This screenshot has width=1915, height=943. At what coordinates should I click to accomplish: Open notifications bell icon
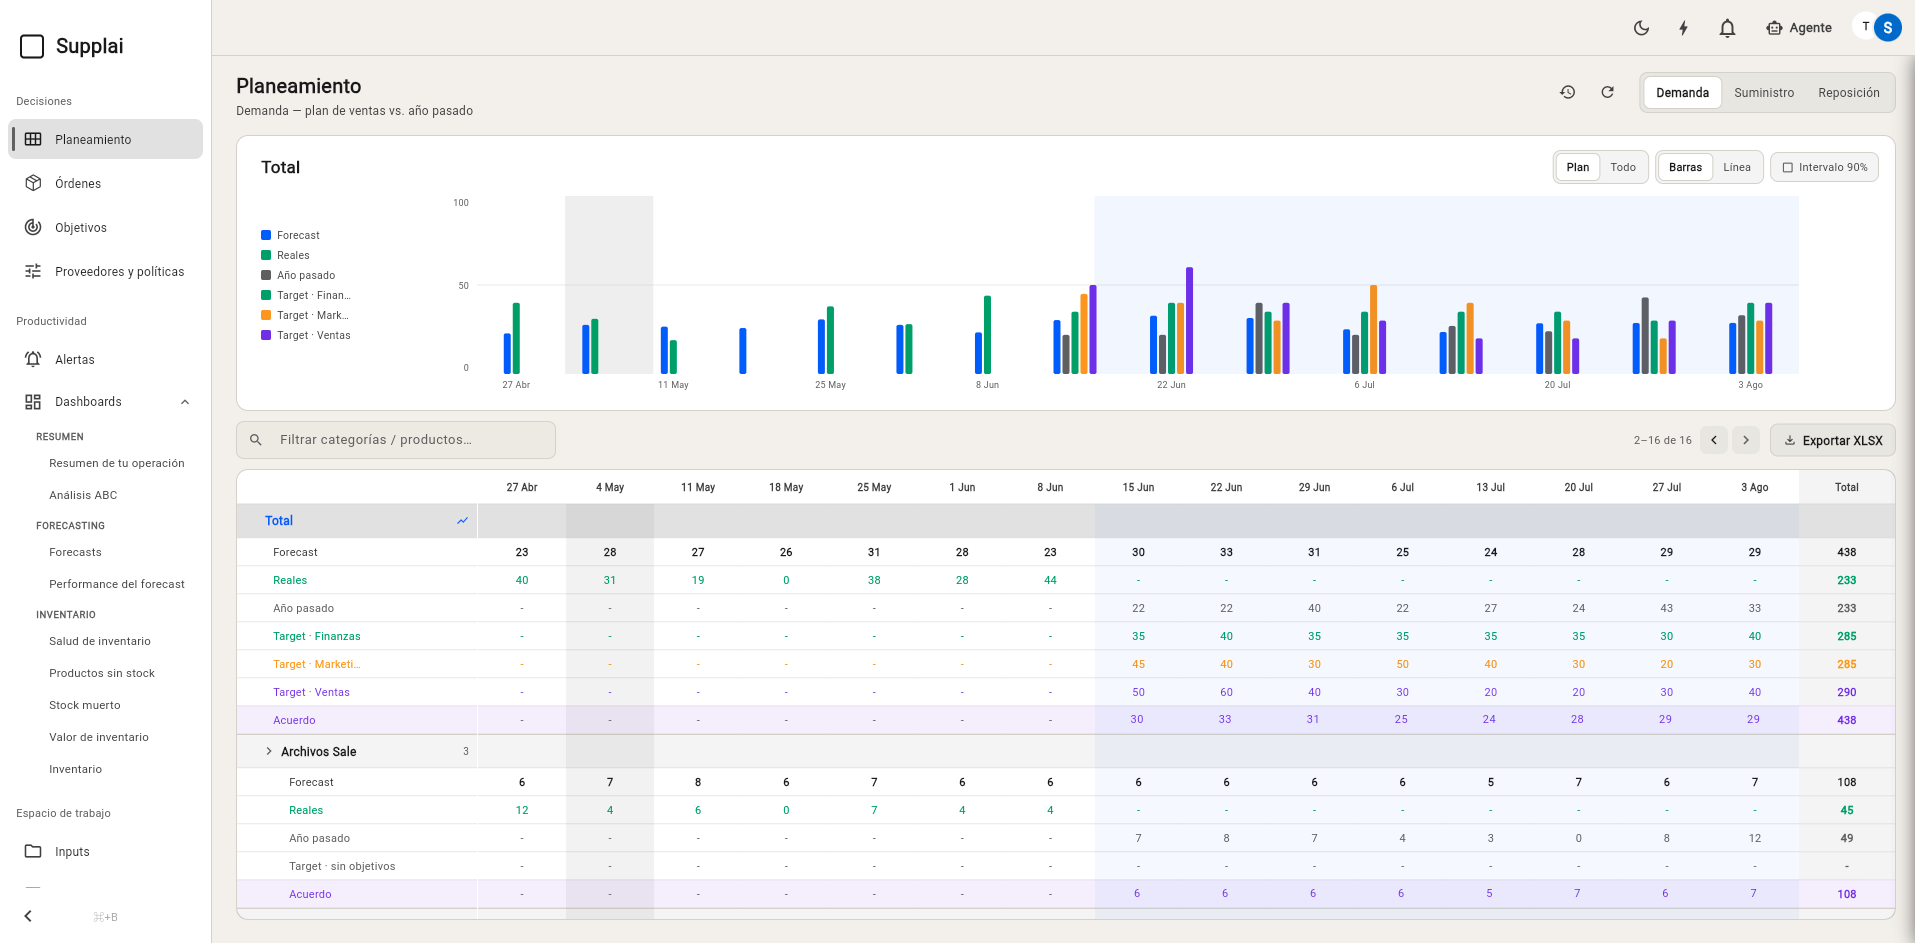(1727, 28)
